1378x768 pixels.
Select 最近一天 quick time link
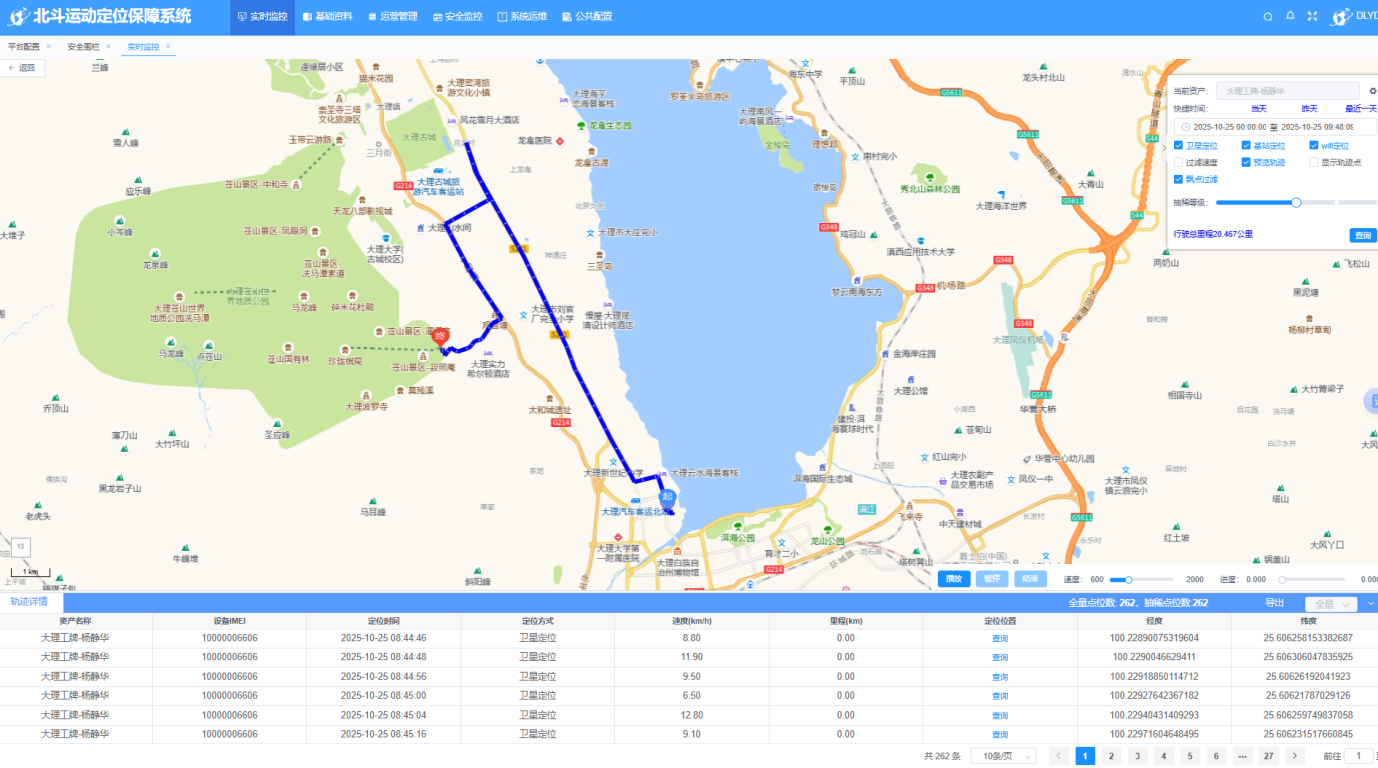coord(1361,109)
